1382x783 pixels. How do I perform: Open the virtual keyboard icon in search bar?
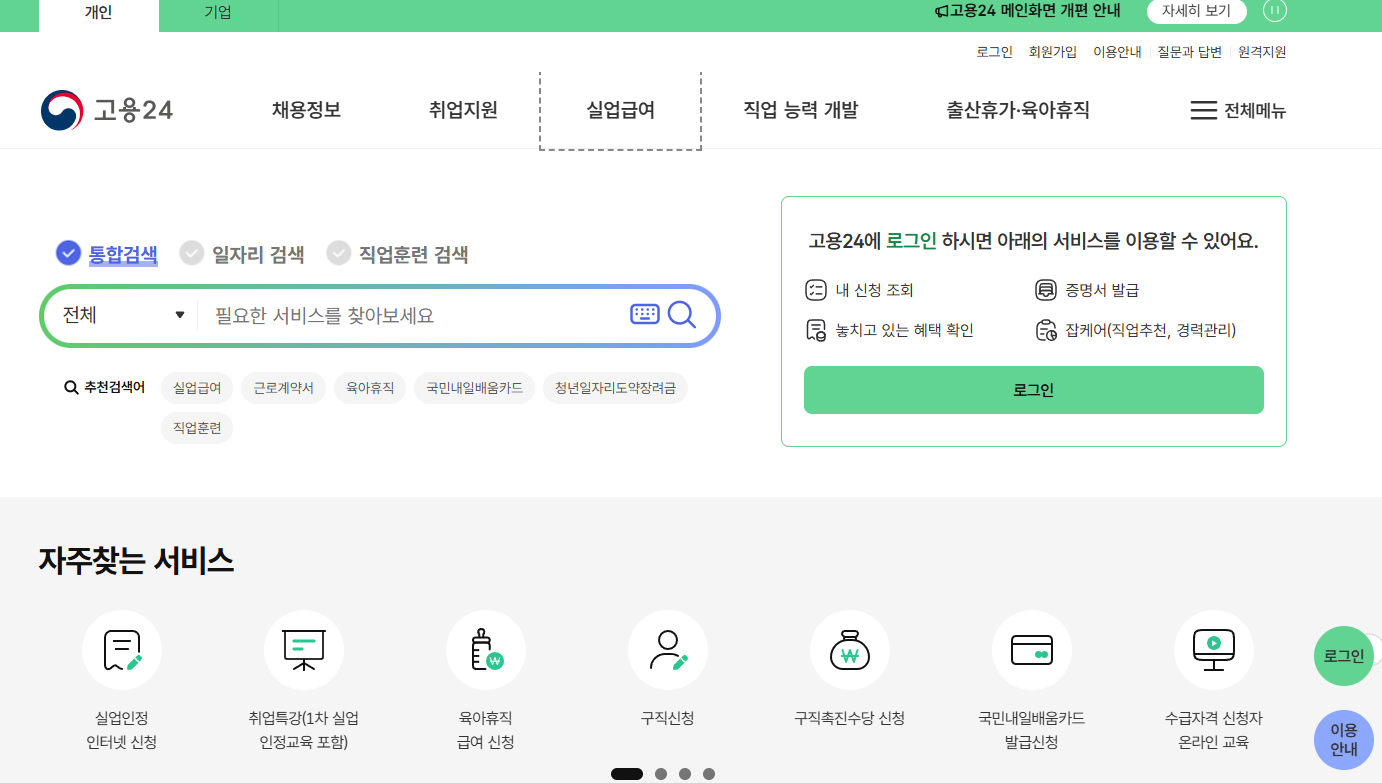coord(645,314)
